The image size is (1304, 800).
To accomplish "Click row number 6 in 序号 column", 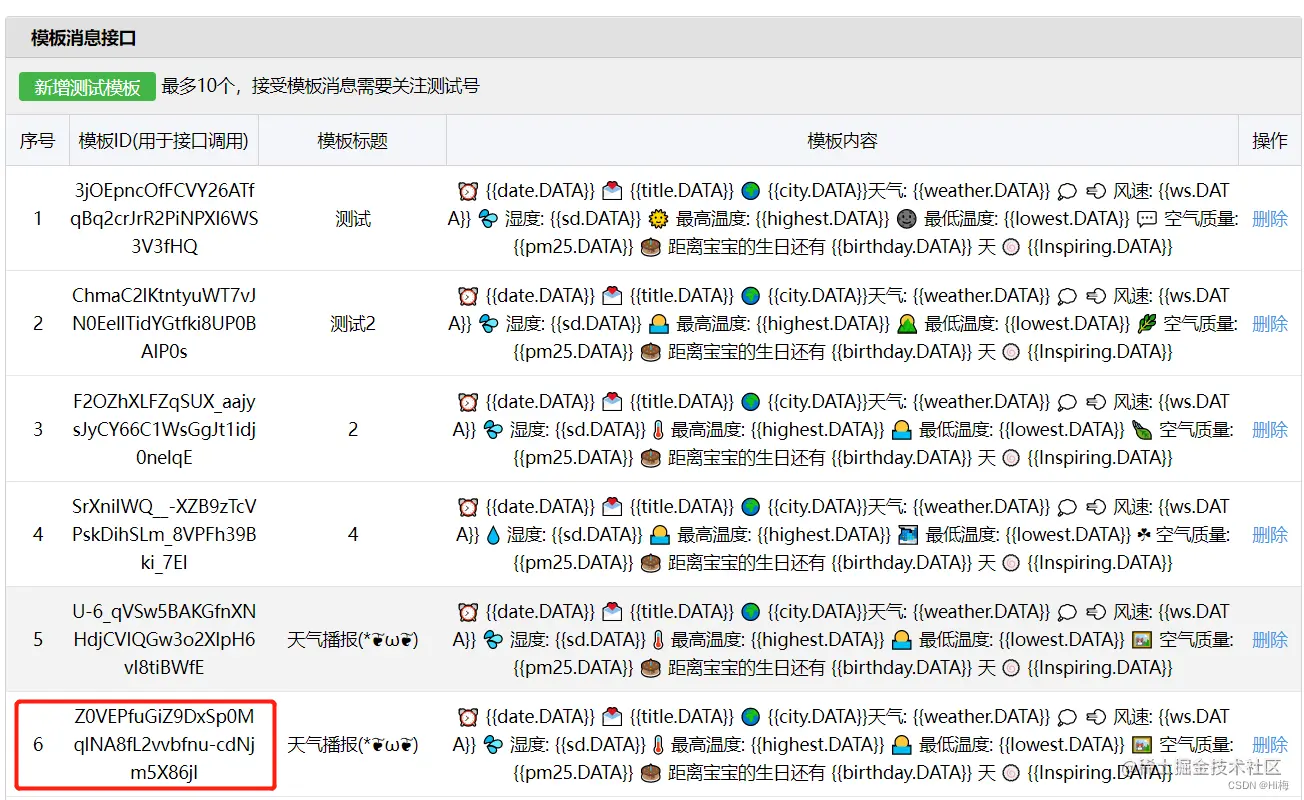I will (x=38, y=745).
